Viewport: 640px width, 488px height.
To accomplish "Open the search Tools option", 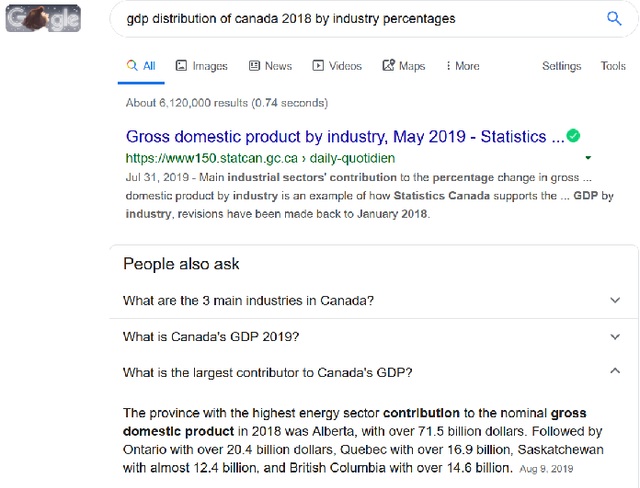I will [613, 66].
